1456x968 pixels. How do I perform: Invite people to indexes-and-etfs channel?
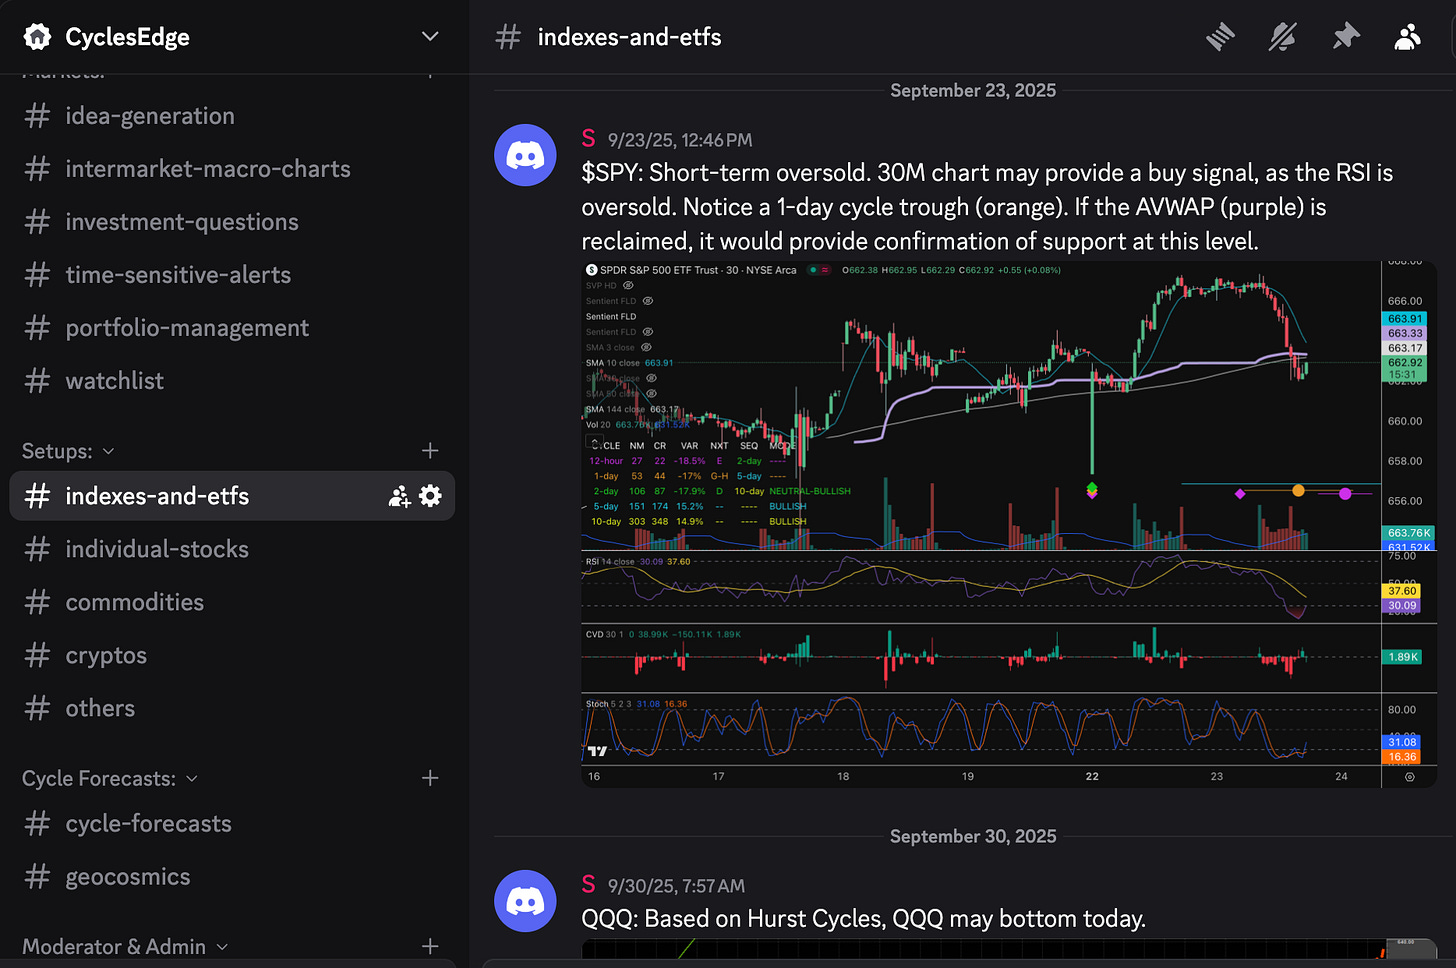(399, 496)
